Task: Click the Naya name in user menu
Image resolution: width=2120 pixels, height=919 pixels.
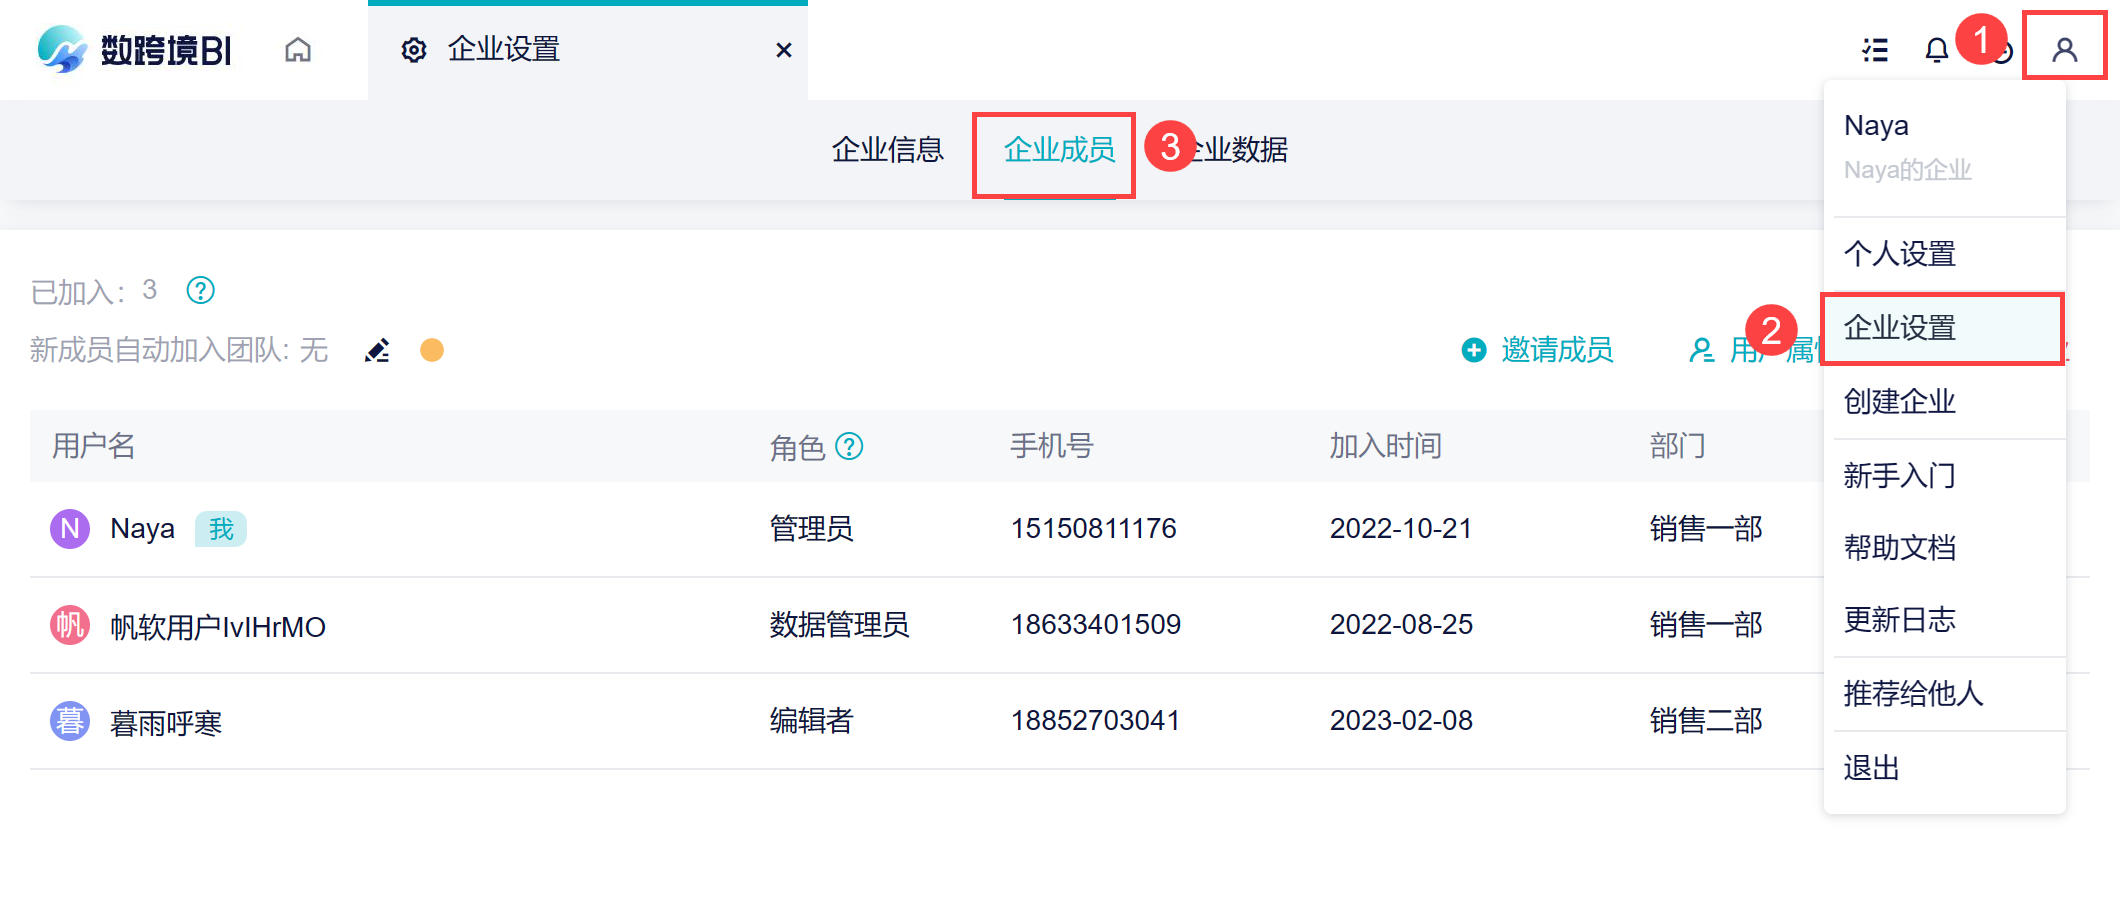Action: [x=1876, y=126]
